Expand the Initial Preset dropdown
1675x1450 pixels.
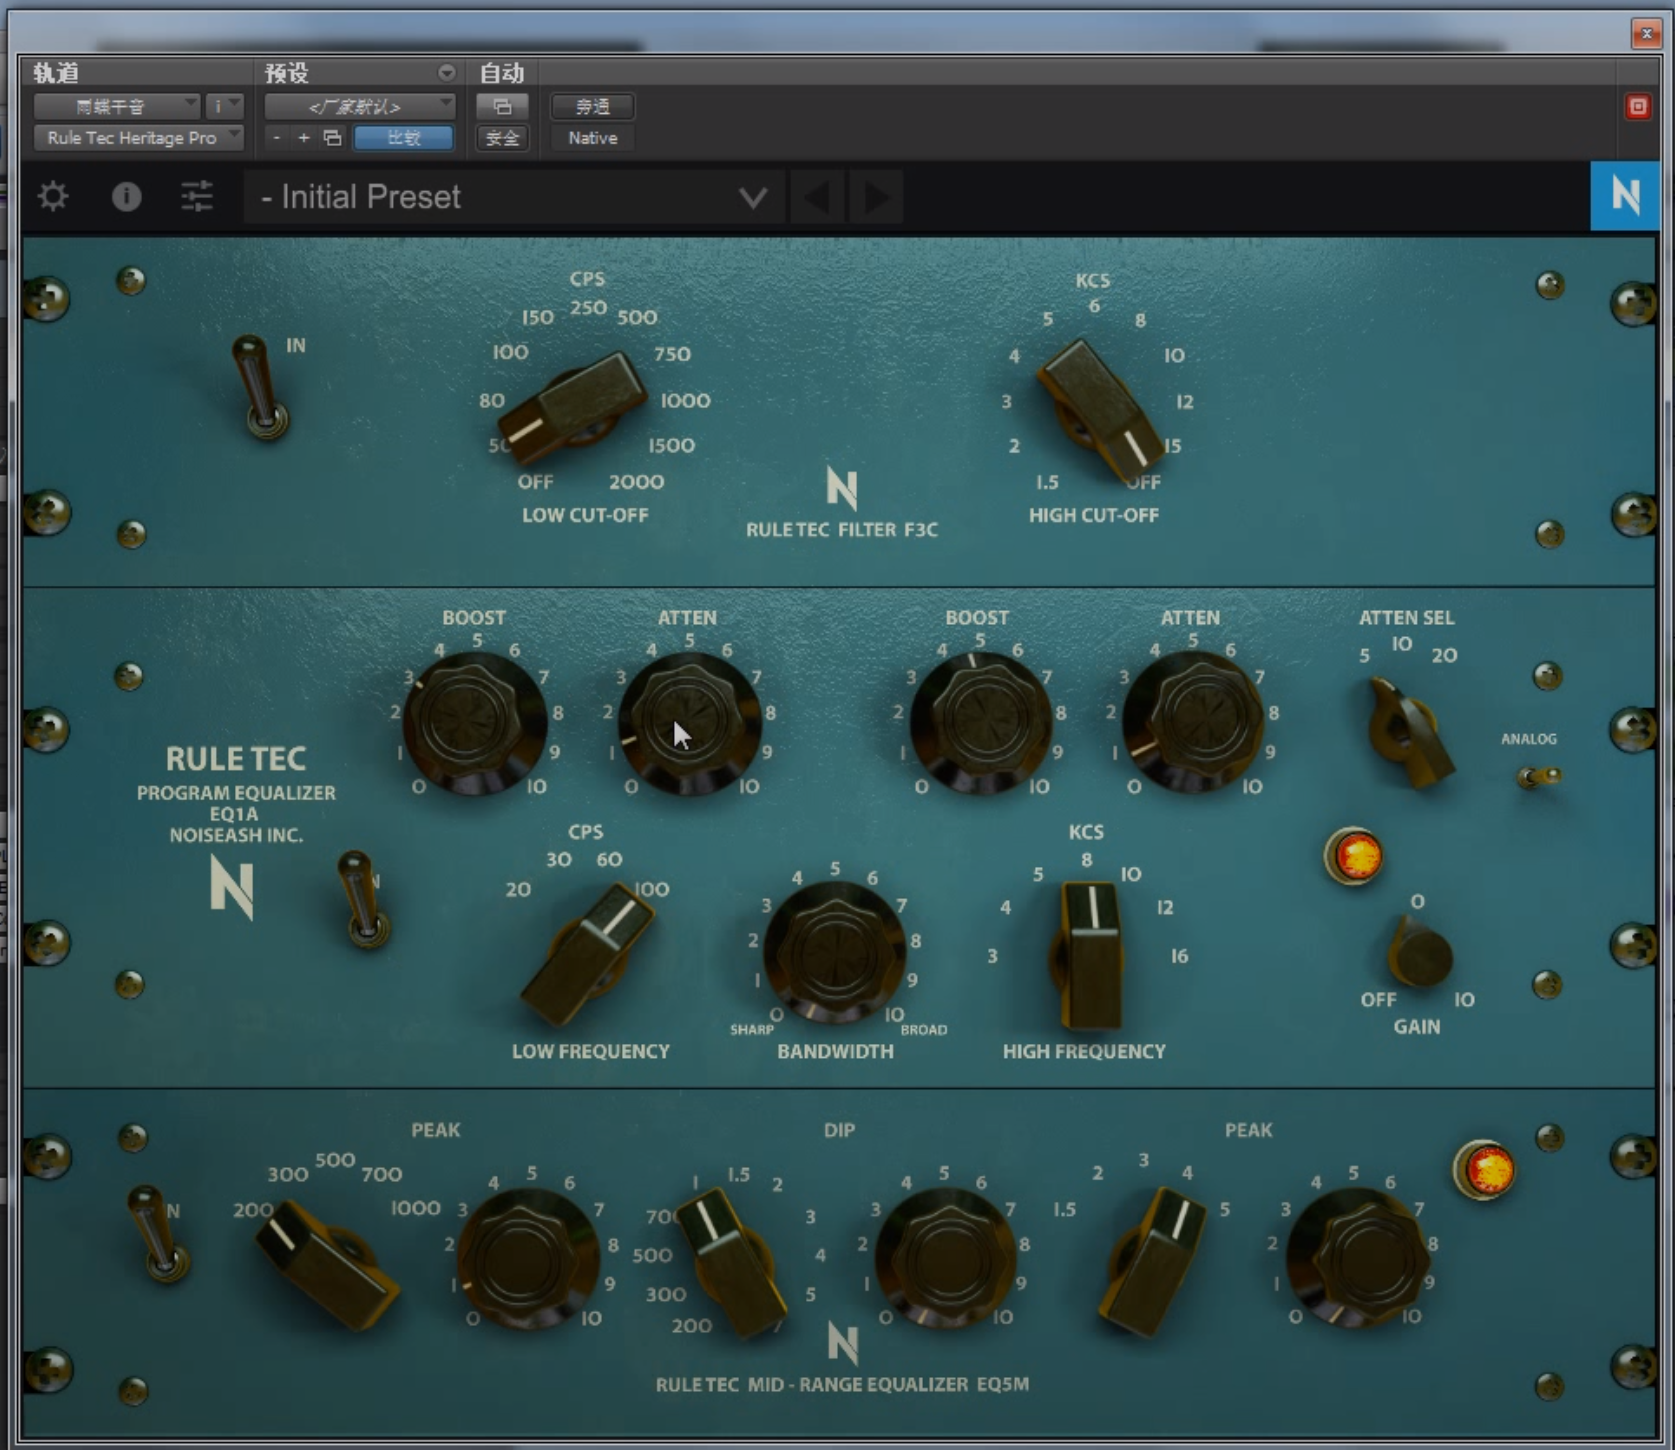click(752, 197)
